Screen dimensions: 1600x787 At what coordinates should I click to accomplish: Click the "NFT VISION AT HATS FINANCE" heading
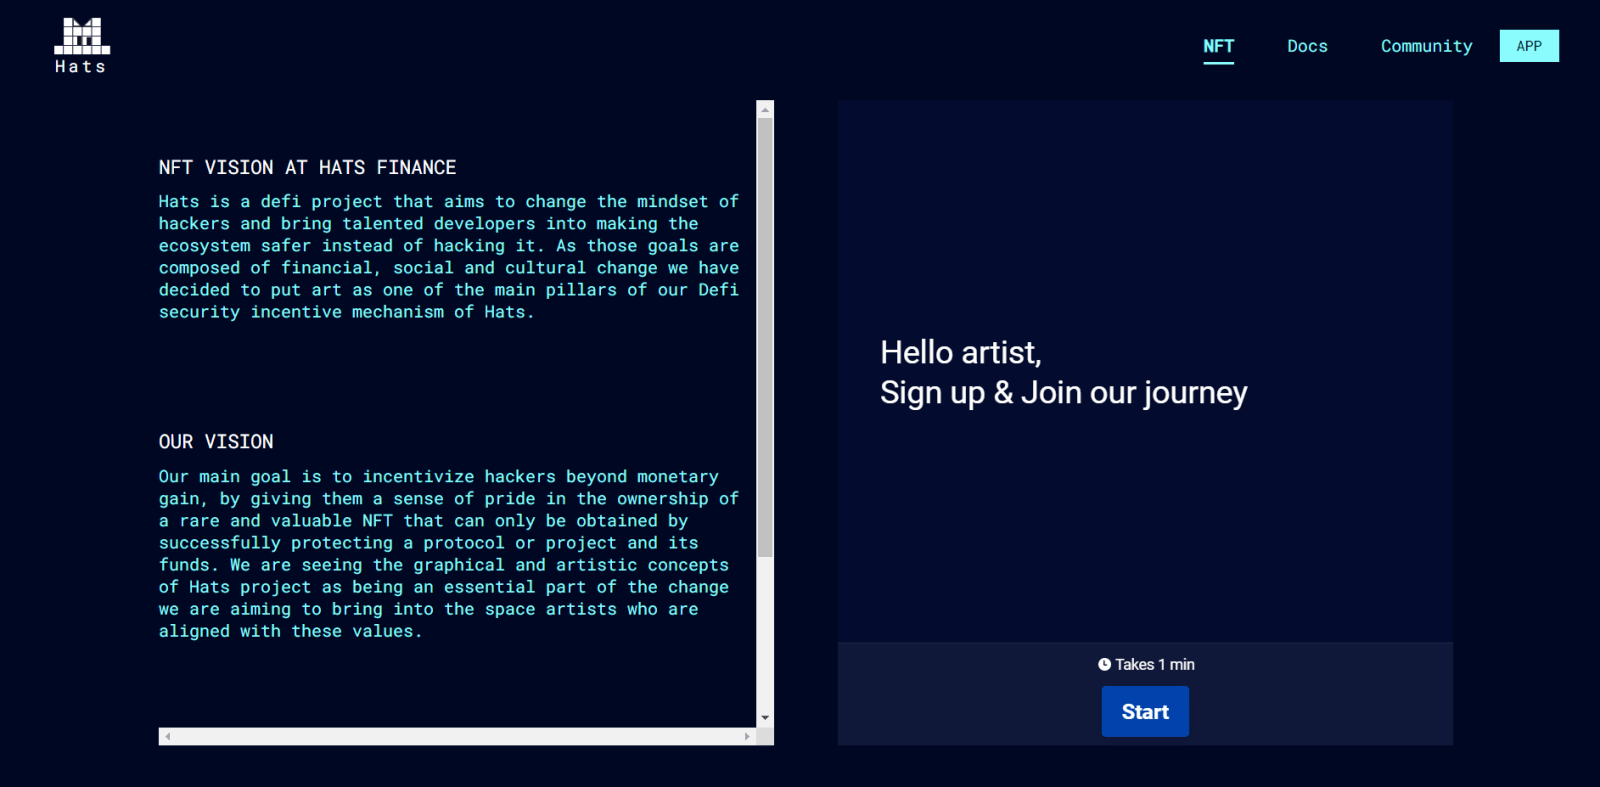tap(307, 167)
